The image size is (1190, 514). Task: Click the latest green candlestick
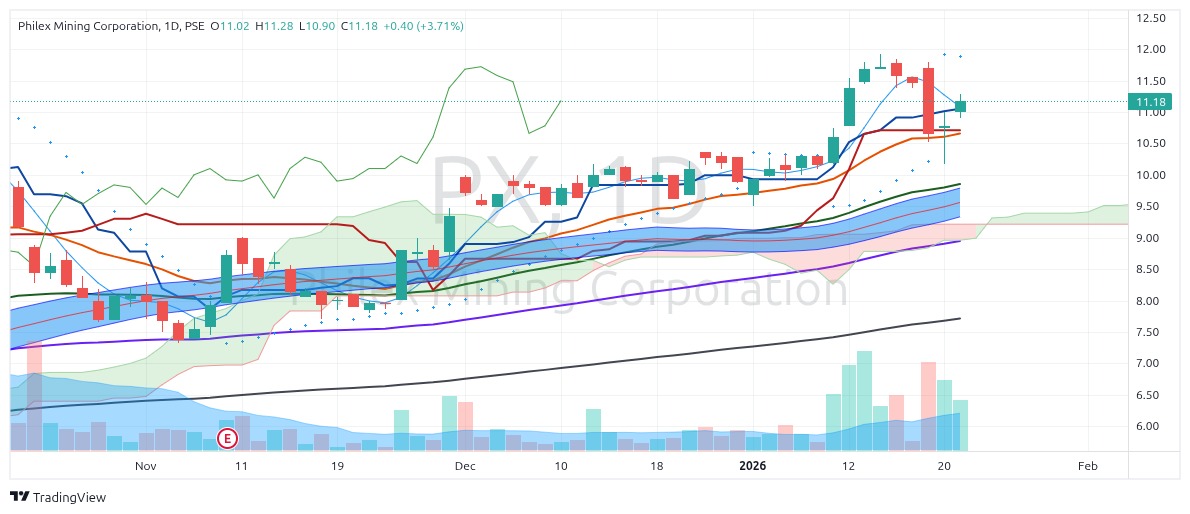[960, 106]
